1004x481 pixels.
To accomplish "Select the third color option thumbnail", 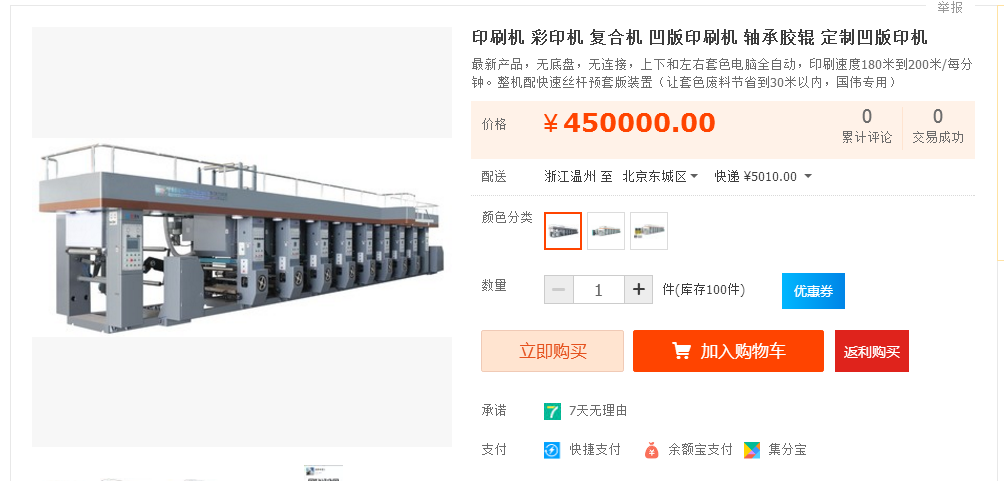I will 649,231.
